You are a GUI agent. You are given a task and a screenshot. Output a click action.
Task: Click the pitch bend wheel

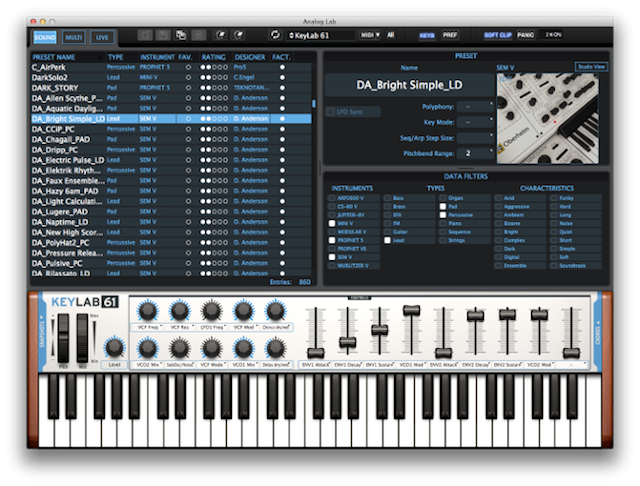click(63, 338)
